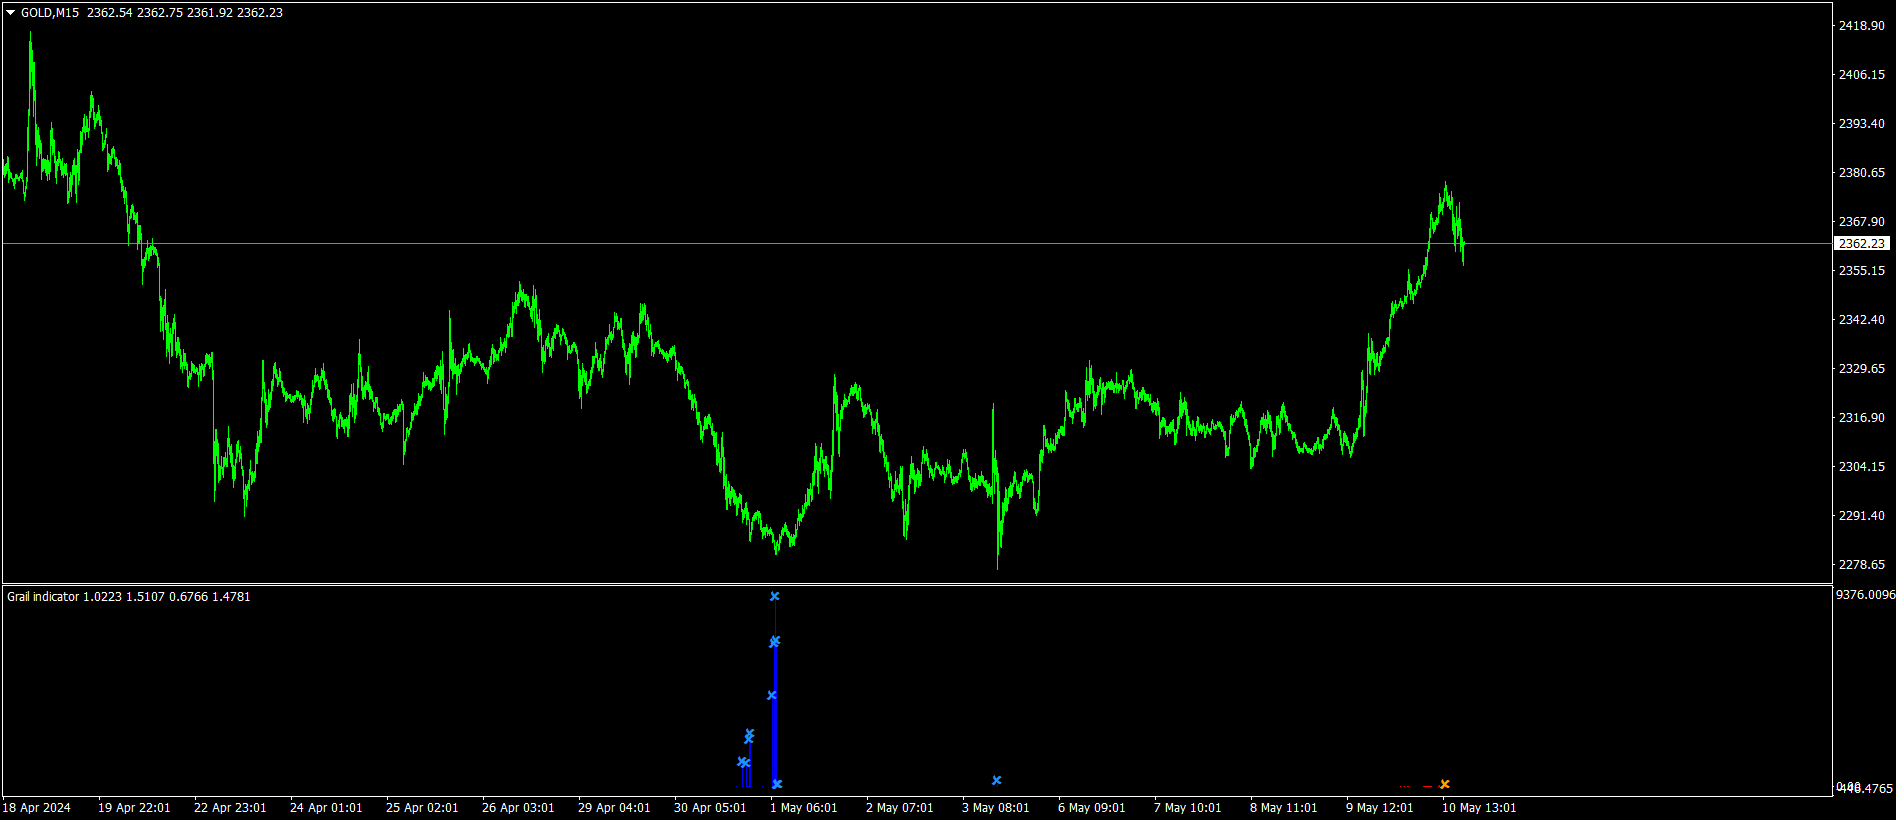
Task: Click the 8 May 11:01 time label
Action: (x=1284, y=808)
